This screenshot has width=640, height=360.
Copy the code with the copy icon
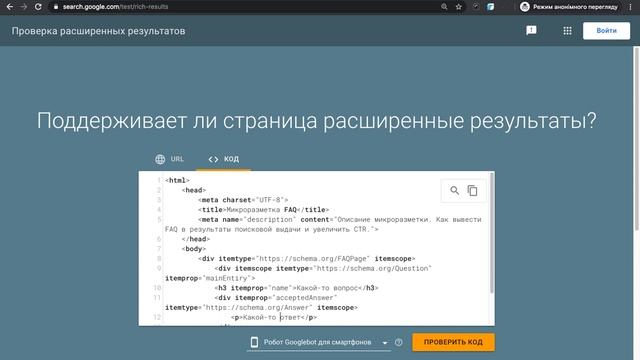[x=472, y=190]
